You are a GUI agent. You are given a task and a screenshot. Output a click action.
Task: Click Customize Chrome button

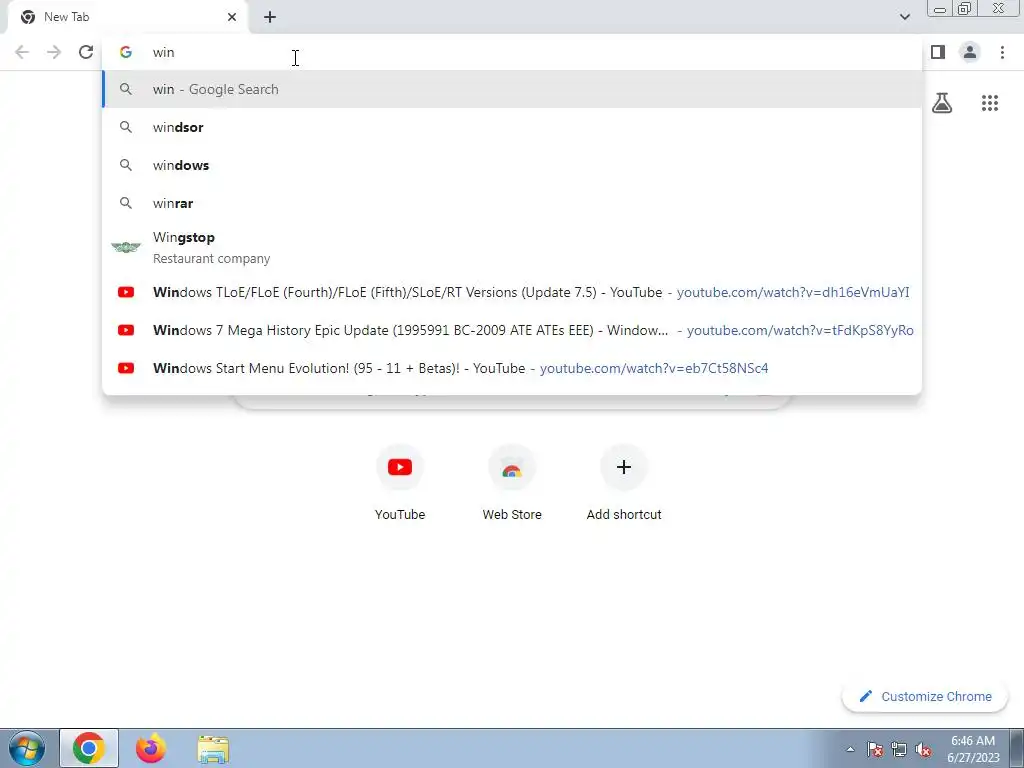click(925, 697)
